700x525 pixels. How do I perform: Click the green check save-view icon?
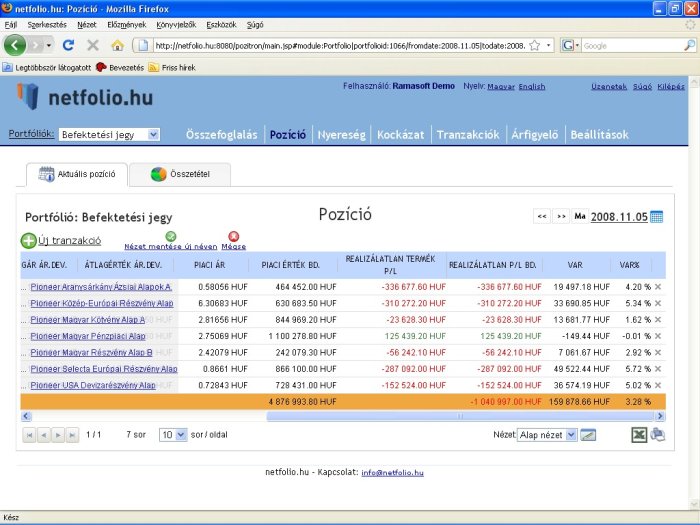pos(171,236)
